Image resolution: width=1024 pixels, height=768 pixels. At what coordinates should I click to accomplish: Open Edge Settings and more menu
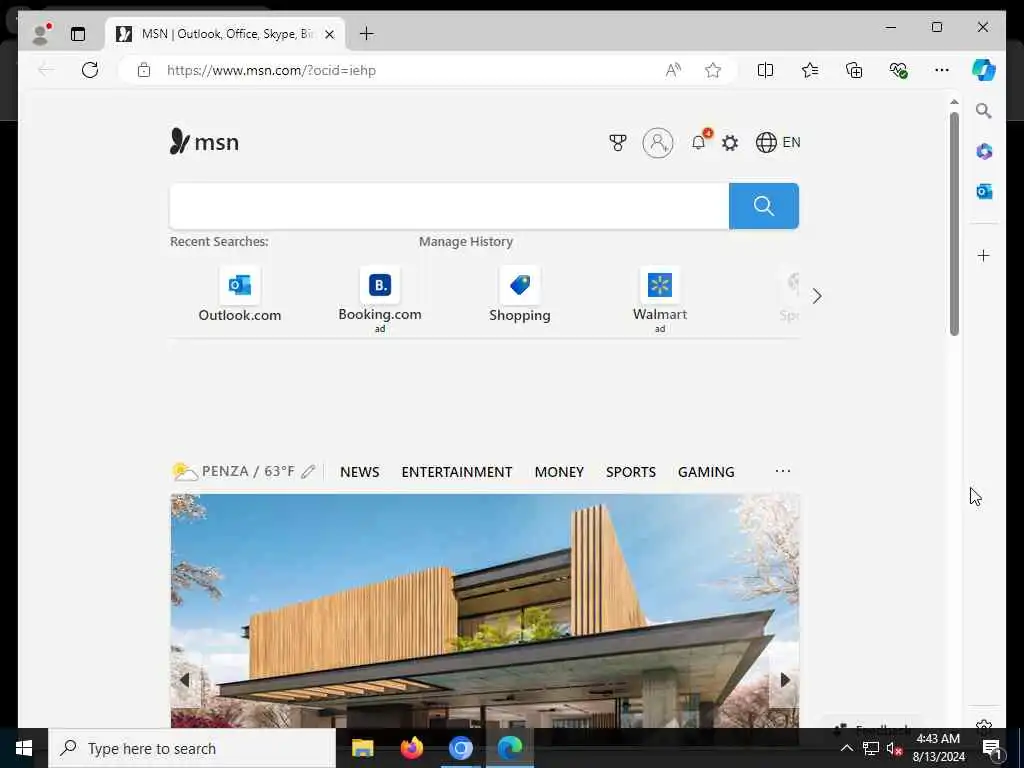(x=942, y=70)
